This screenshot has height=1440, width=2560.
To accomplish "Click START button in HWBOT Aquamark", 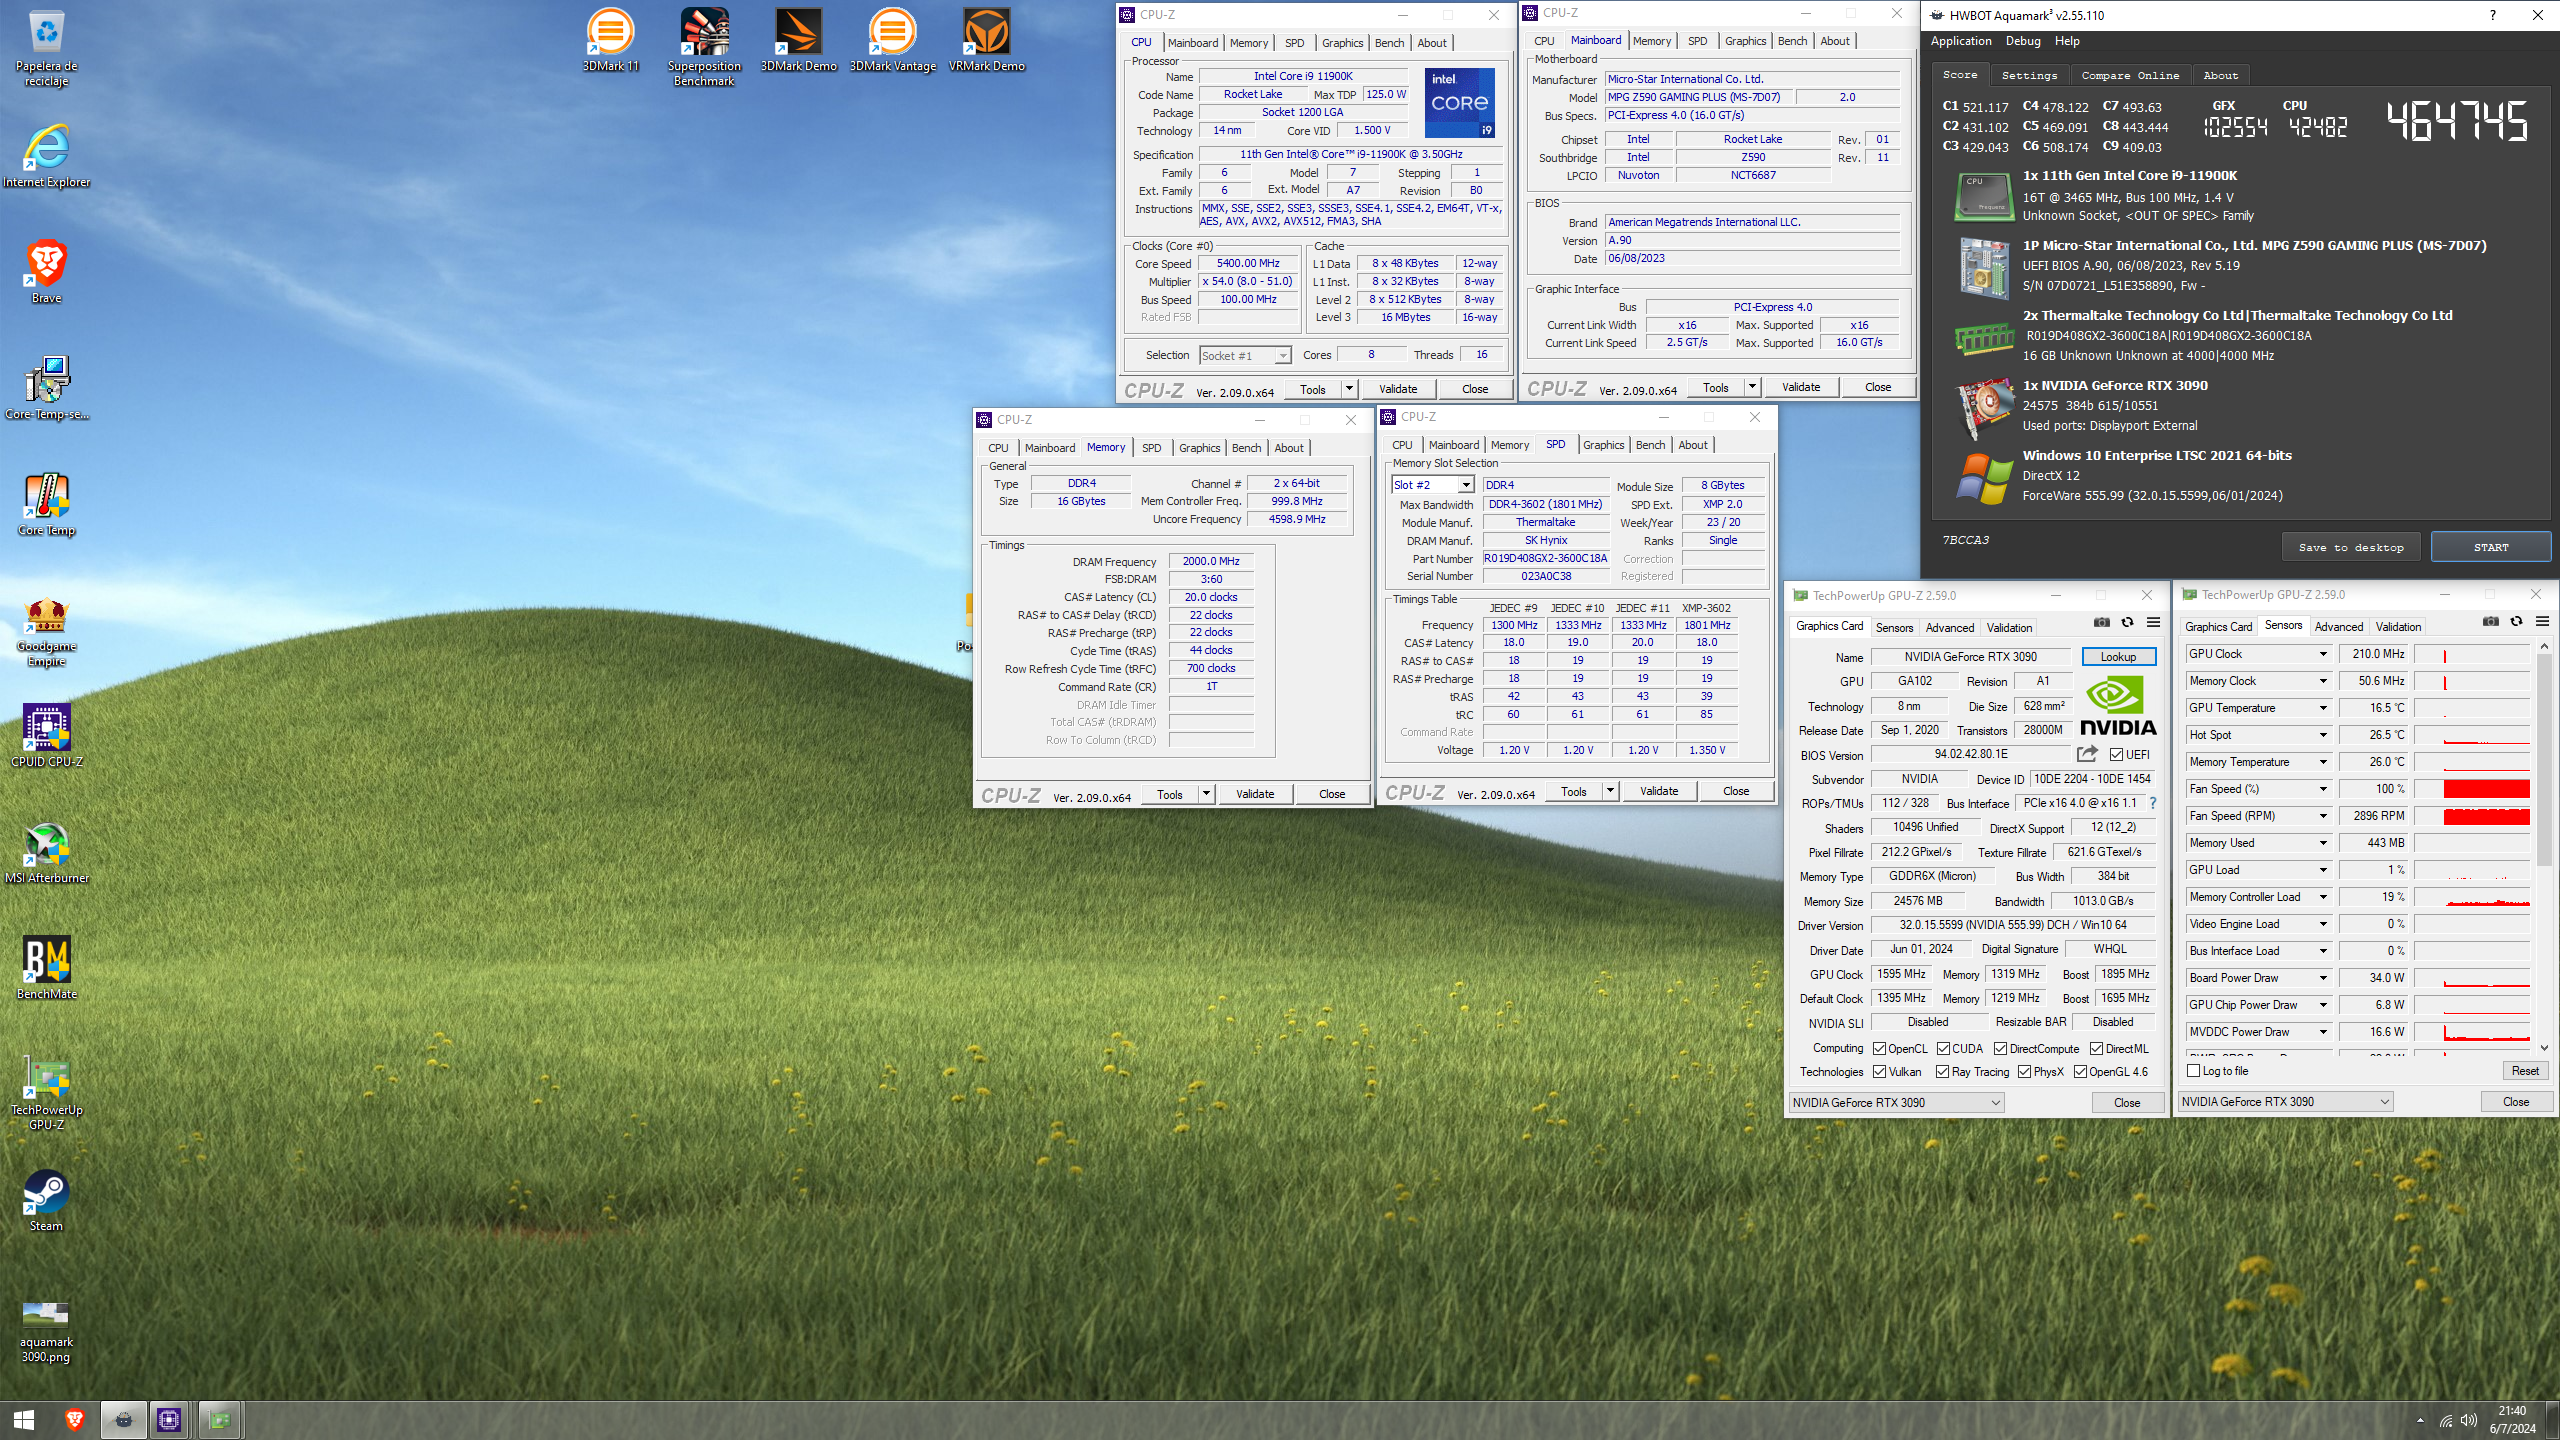I will point(2490,547).
